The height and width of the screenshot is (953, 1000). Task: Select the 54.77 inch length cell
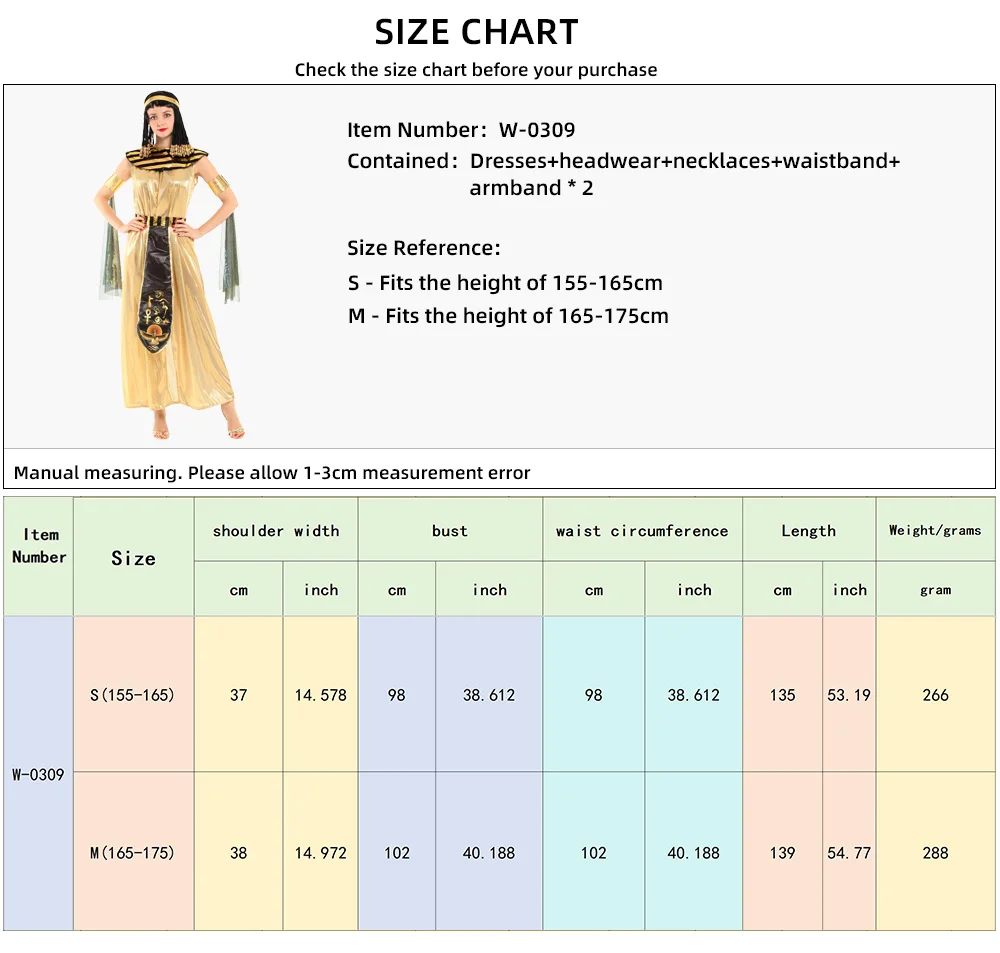[x=849, y=852]
